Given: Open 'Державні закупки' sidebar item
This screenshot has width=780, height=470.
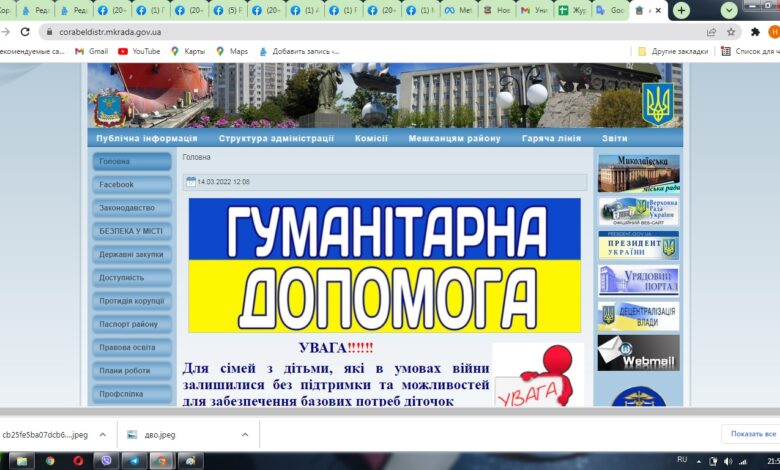Looking at the screenshot, I should pos(132,254).
